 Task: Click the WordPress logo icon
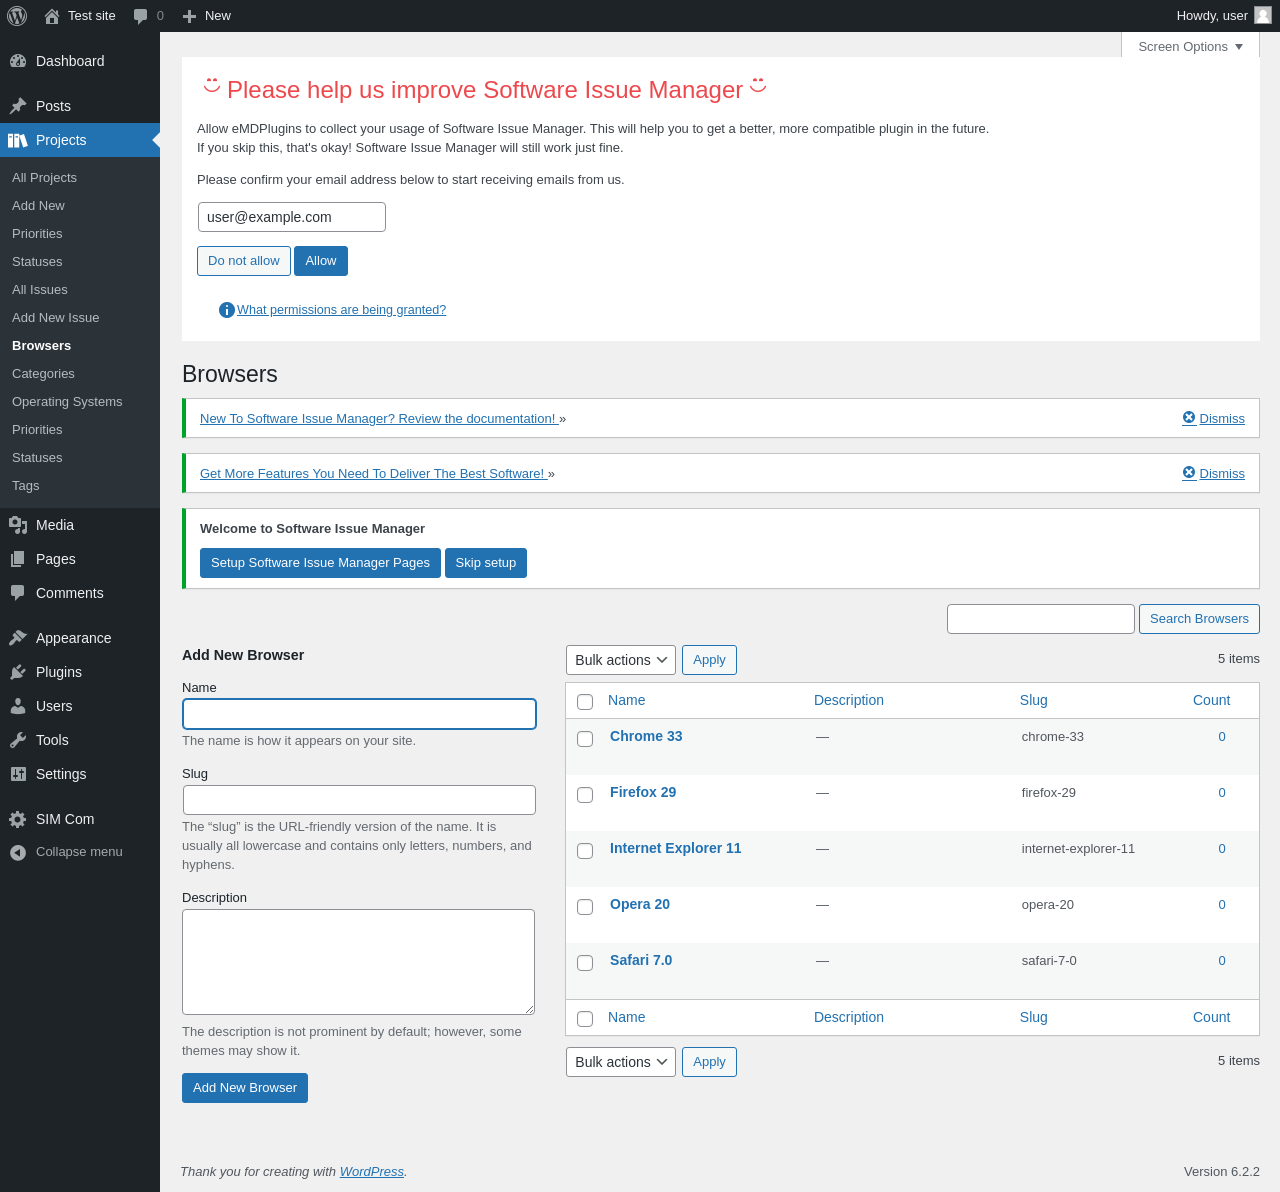coord(17,16)
